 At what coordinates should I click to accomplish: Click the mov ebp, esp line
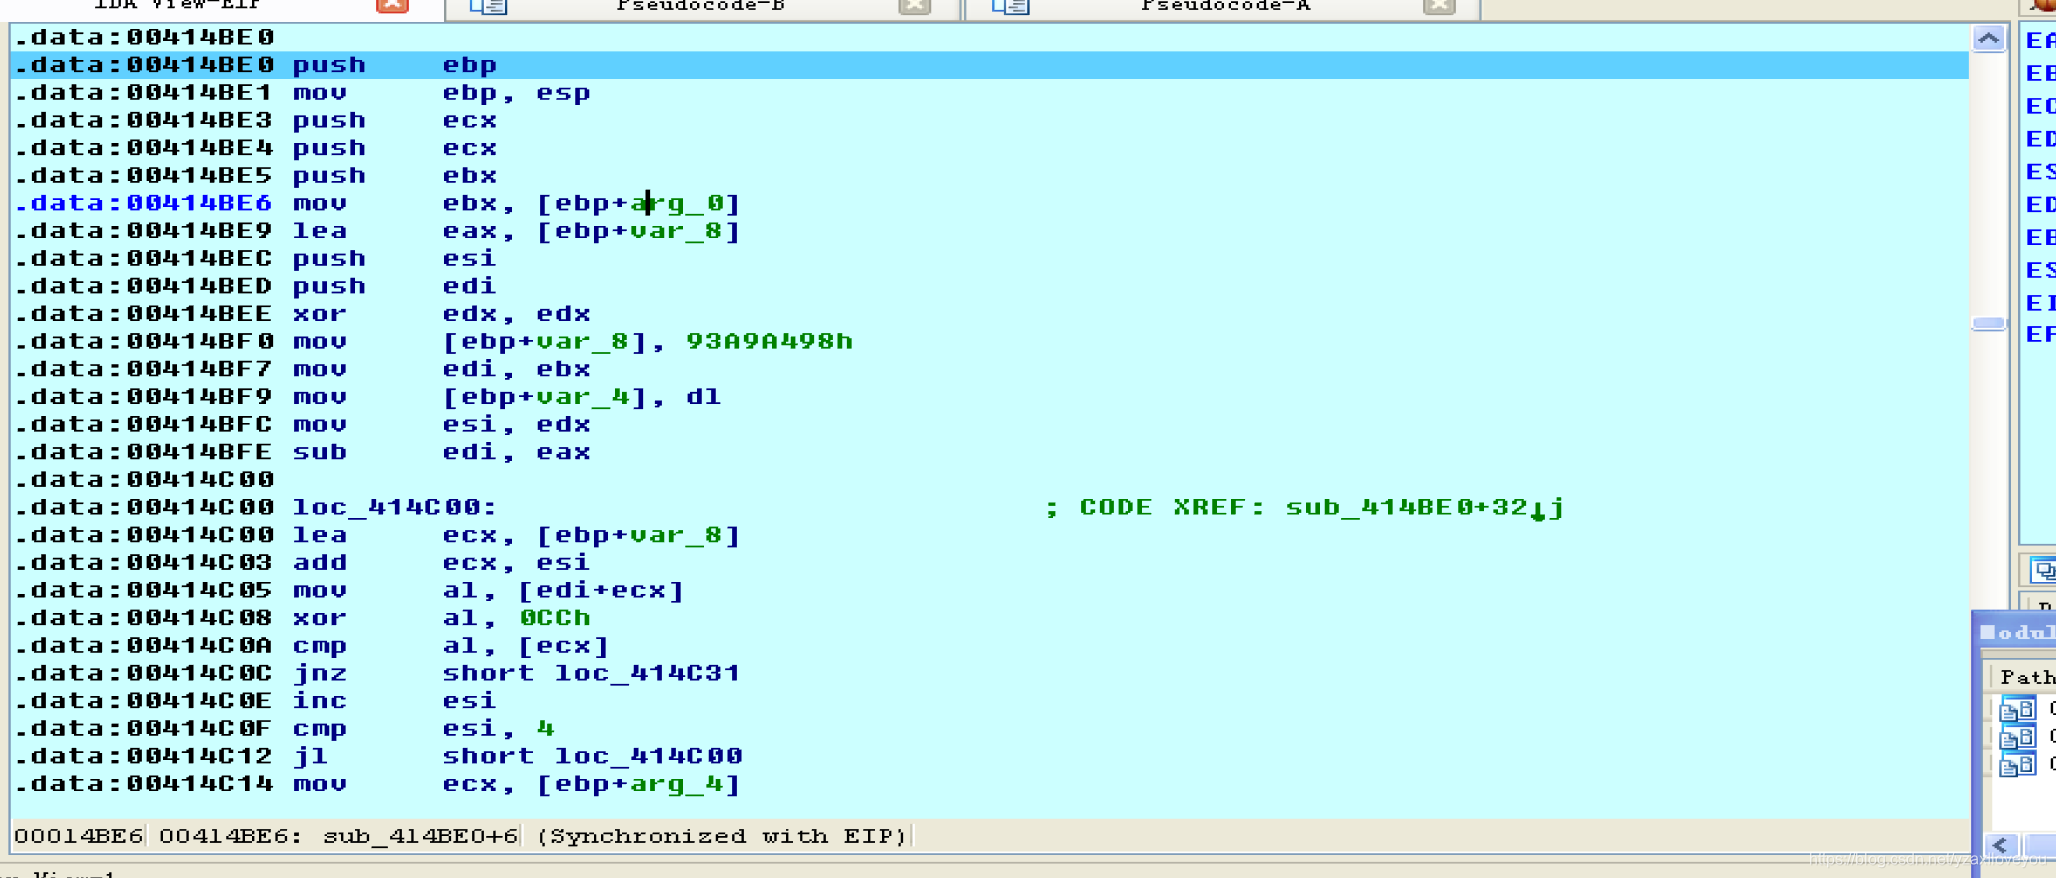(x=989, y=93)
